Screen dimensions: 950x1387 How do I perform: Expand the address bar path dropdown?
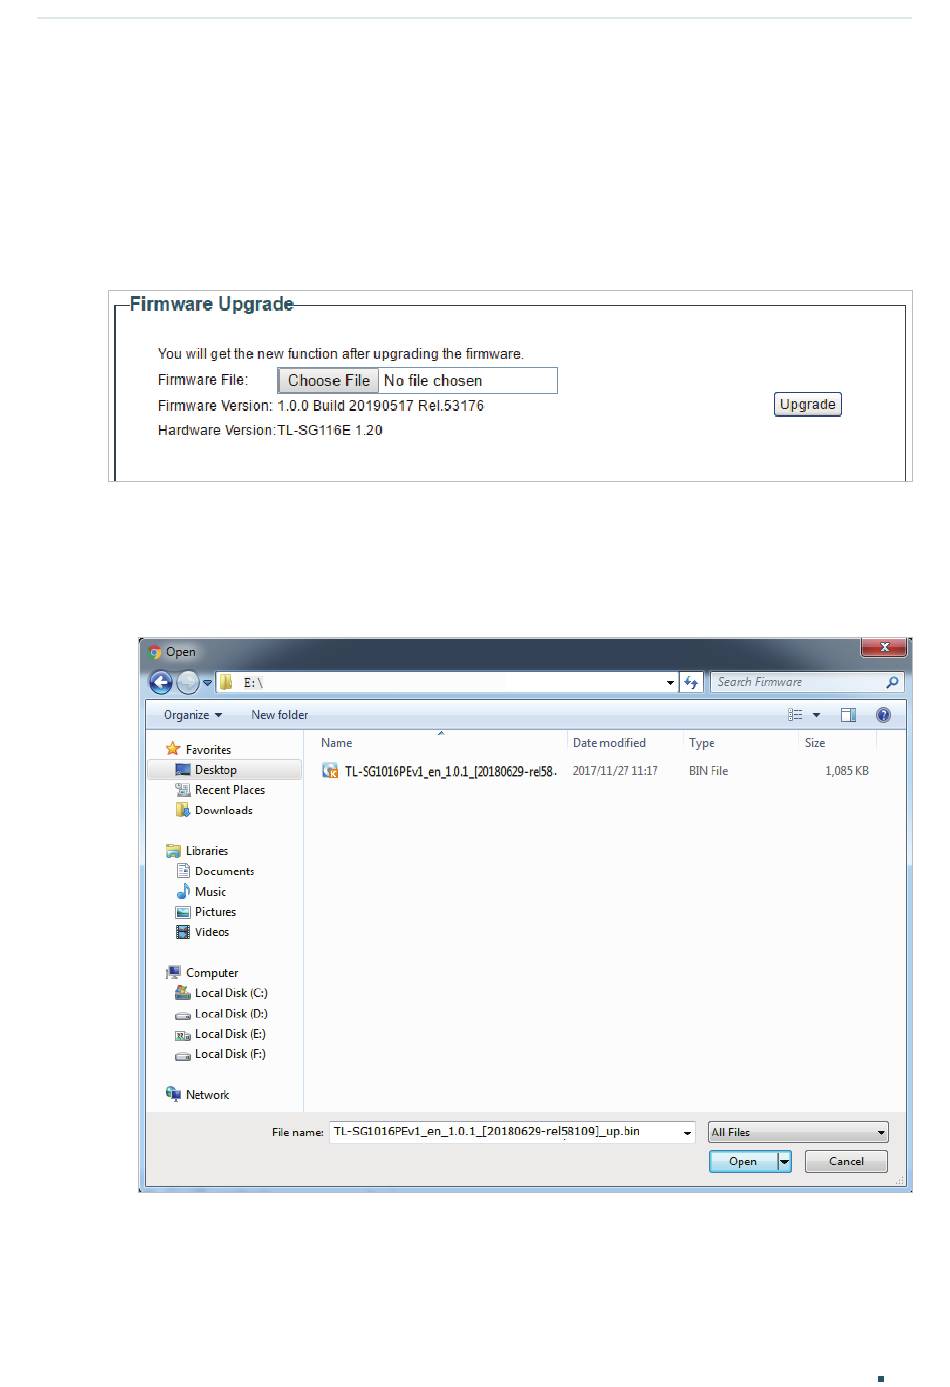click(x=670, y=682)
